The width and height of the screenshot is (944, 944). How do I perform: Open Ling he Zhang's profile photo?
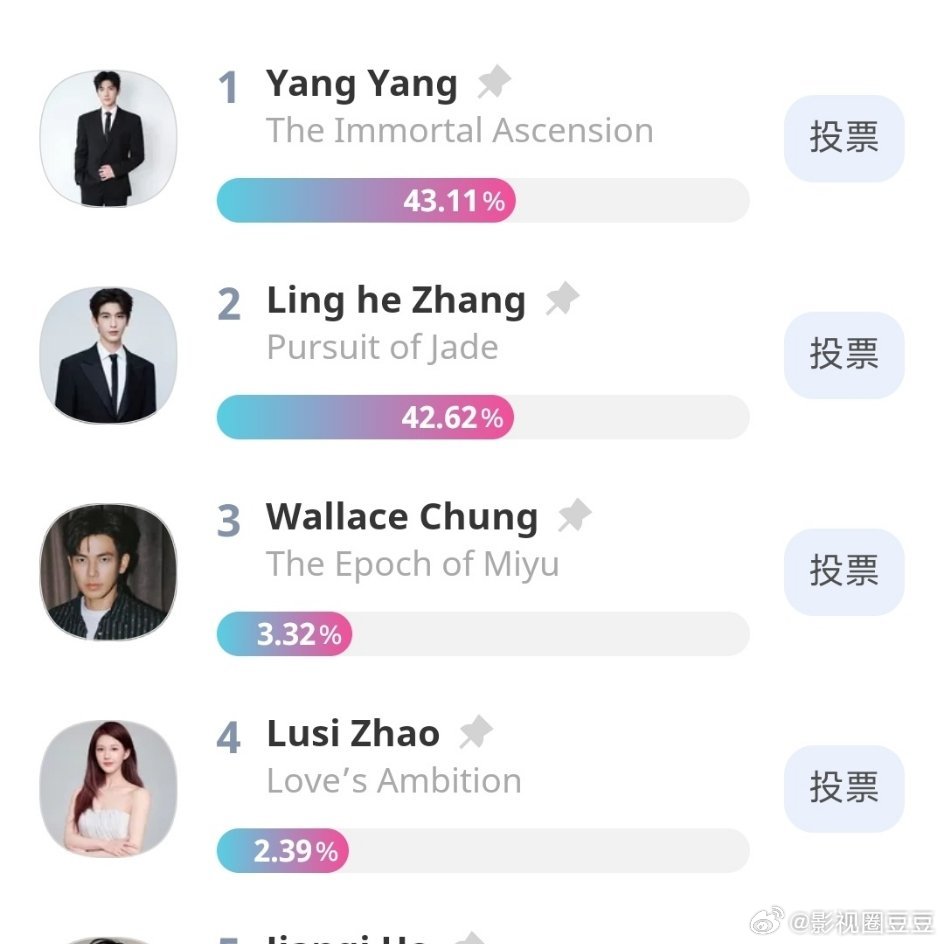click(x=108, y=355)
